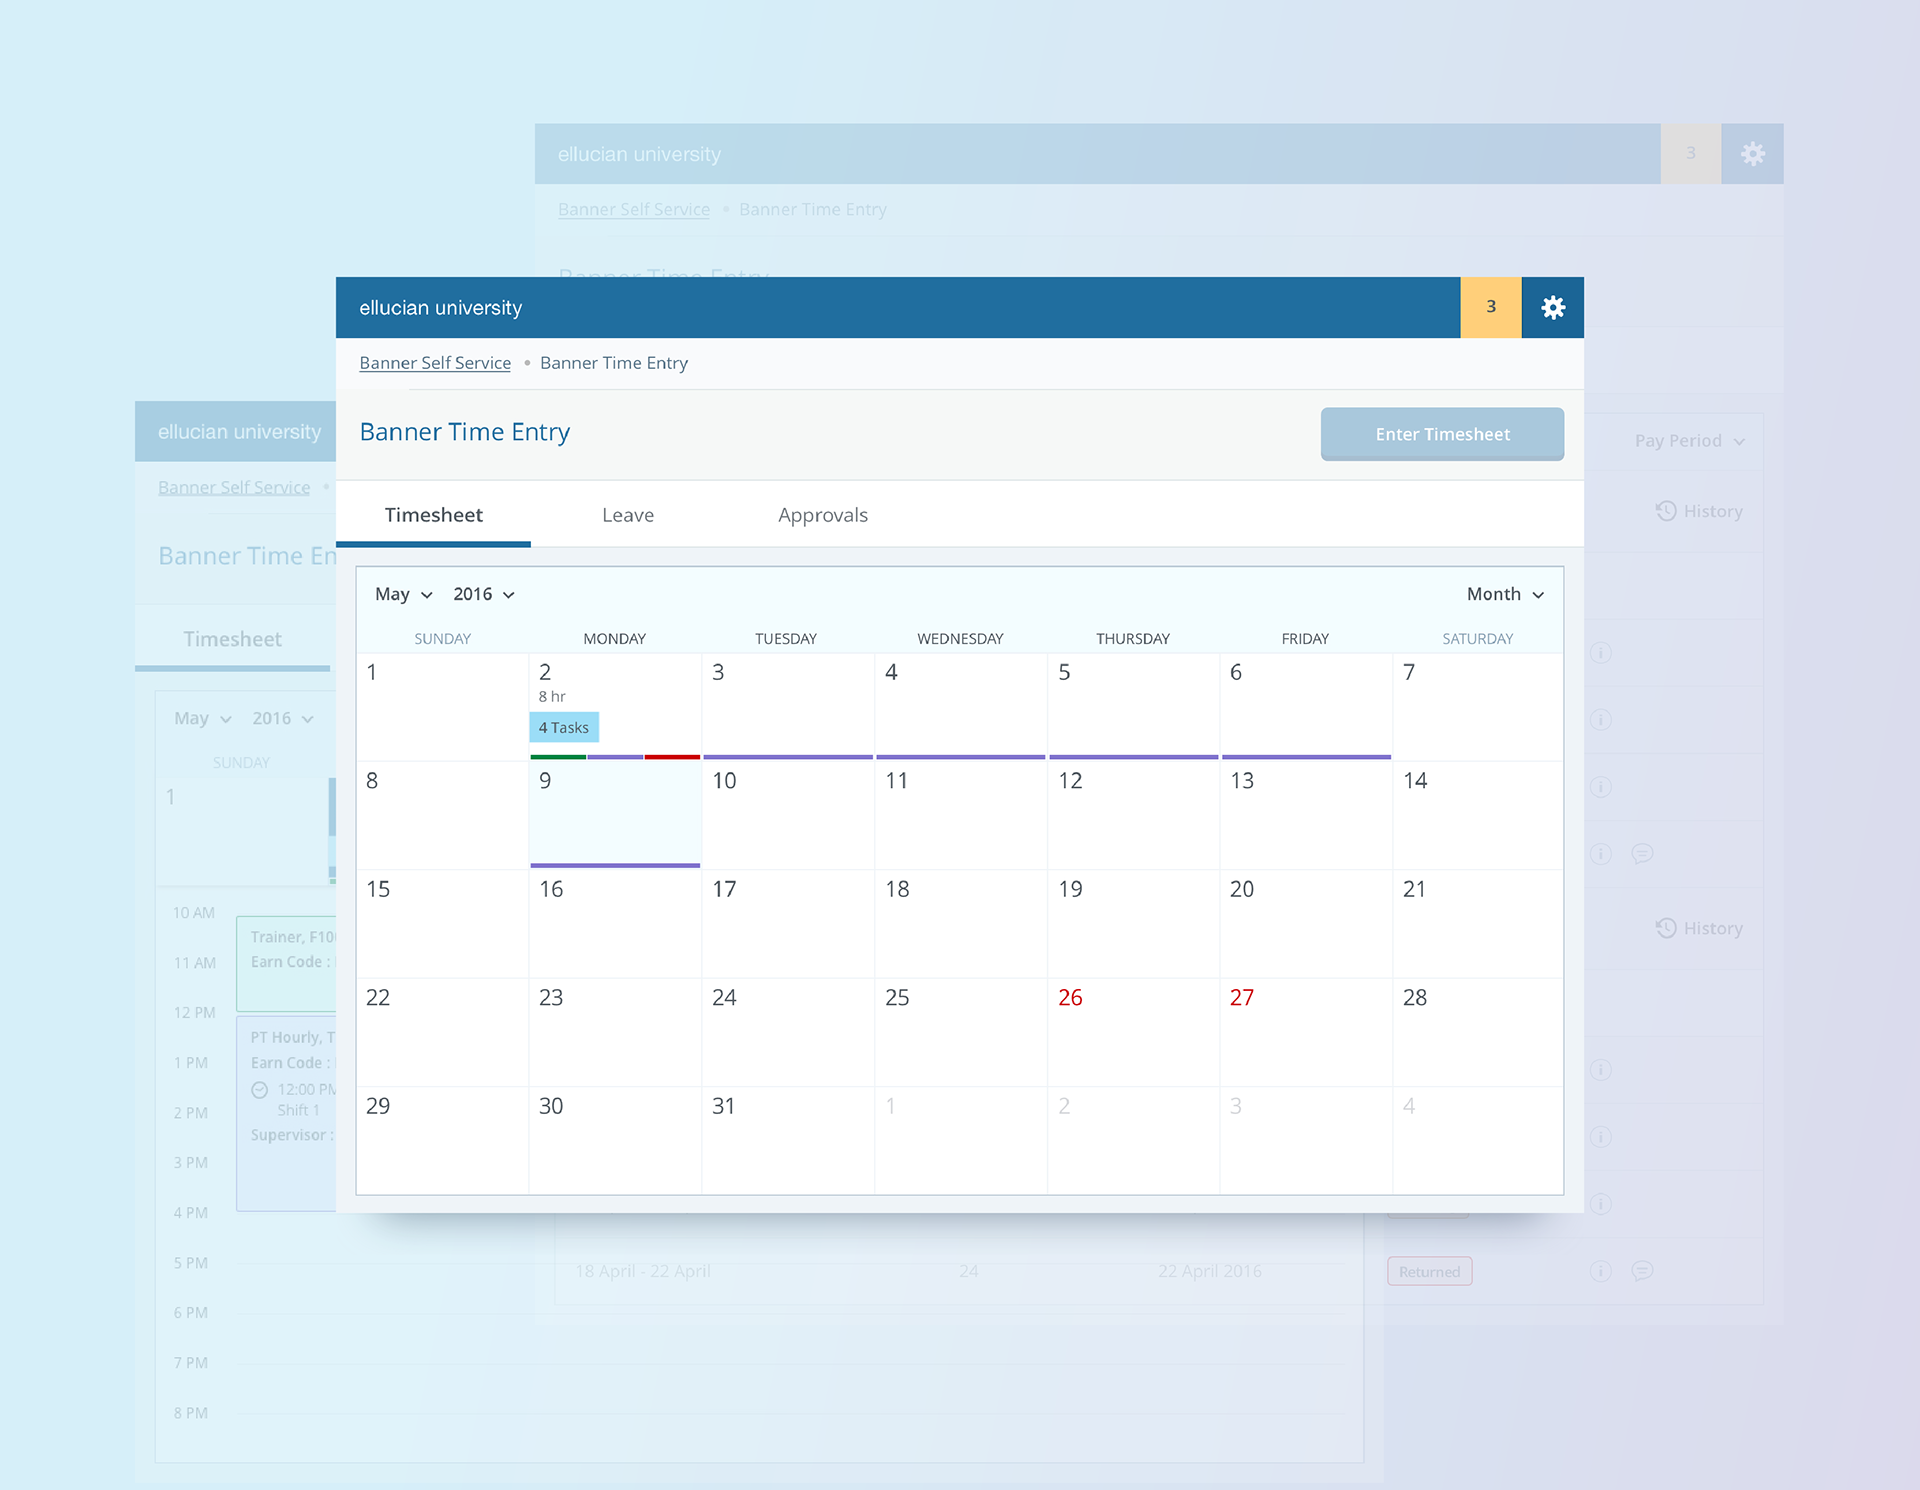The width and height of the screenshot is (1920, 1490).
Task: Select the Timesheet tab
Action: [433, 515]
